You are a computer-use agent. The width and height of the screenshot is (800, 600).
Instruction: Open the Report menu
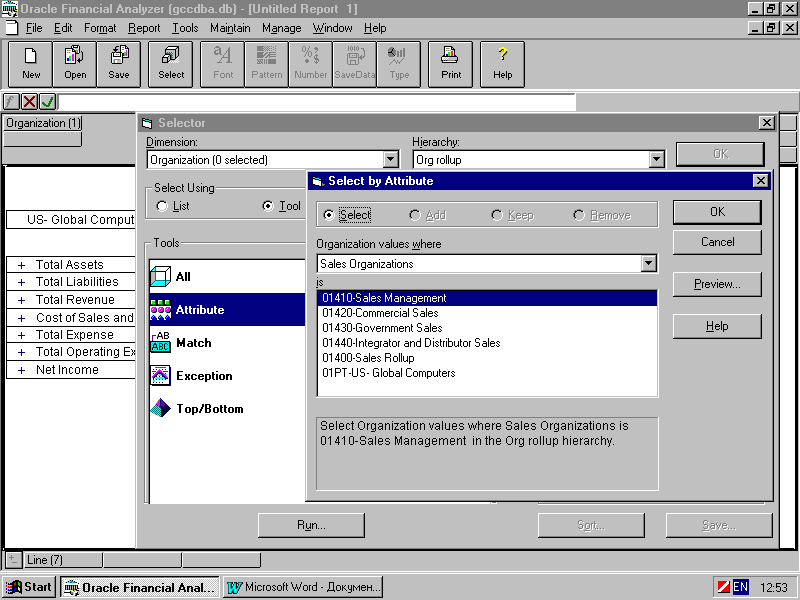(144, 28)
